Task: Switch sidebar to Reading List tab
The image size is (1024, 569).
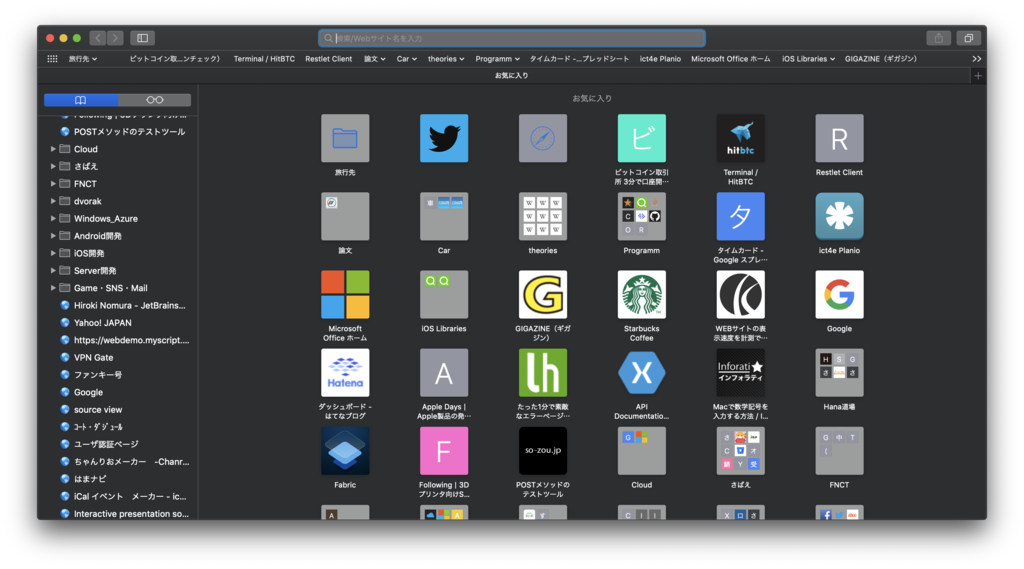Action: click(x=155, y=100)
